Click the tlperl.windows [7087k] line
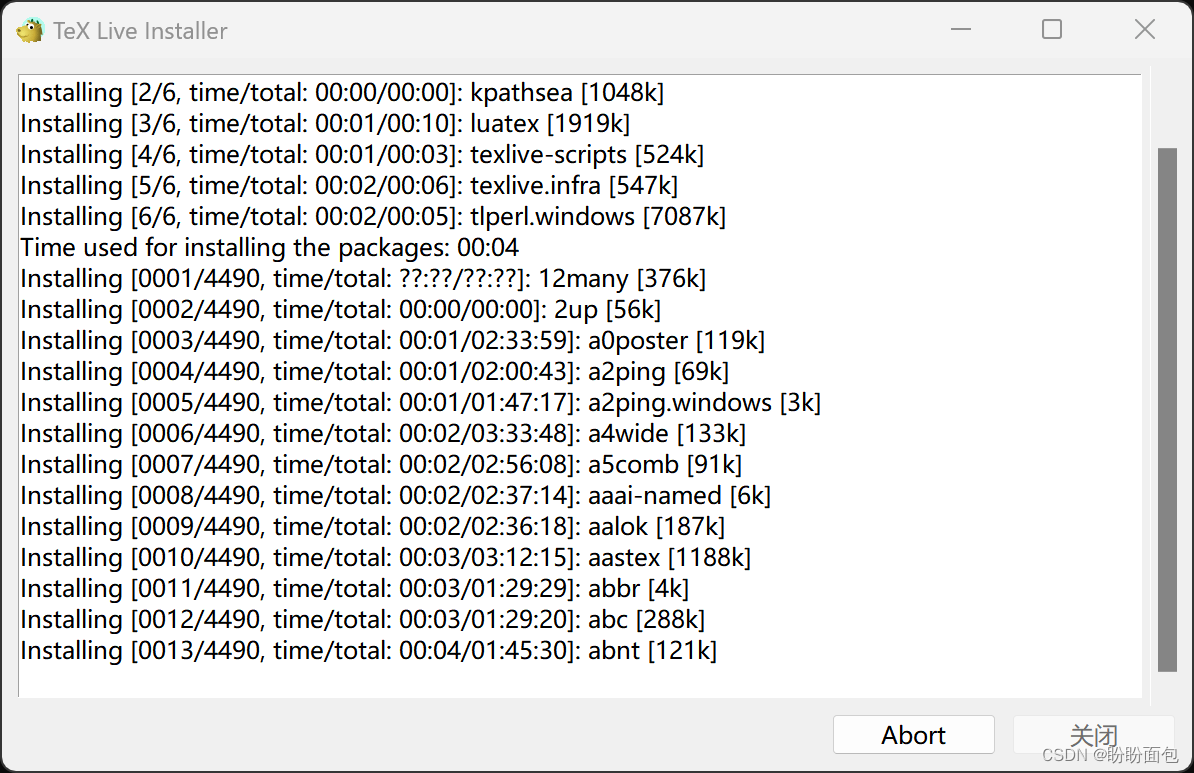Screen dimensions: 1194x773 tap(373, 217)
